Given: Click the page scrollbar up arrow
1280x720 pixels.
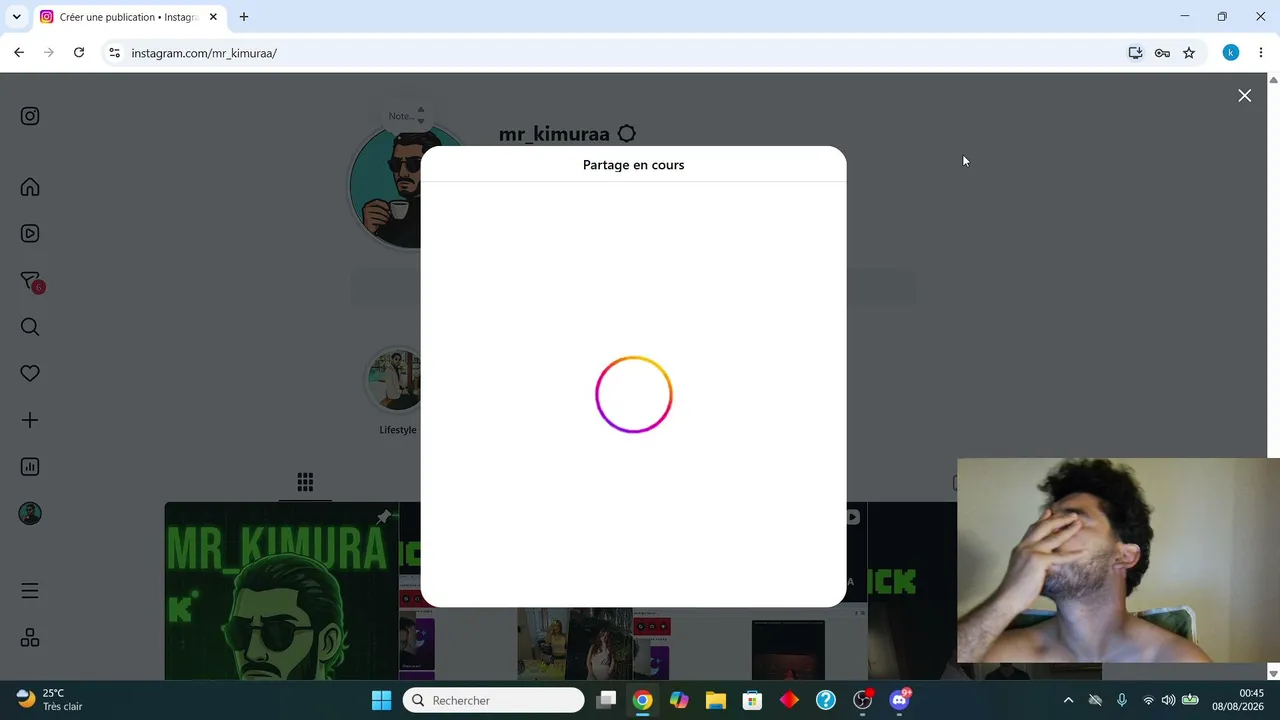Looking at the screenshot, I should pos(1273,79).
